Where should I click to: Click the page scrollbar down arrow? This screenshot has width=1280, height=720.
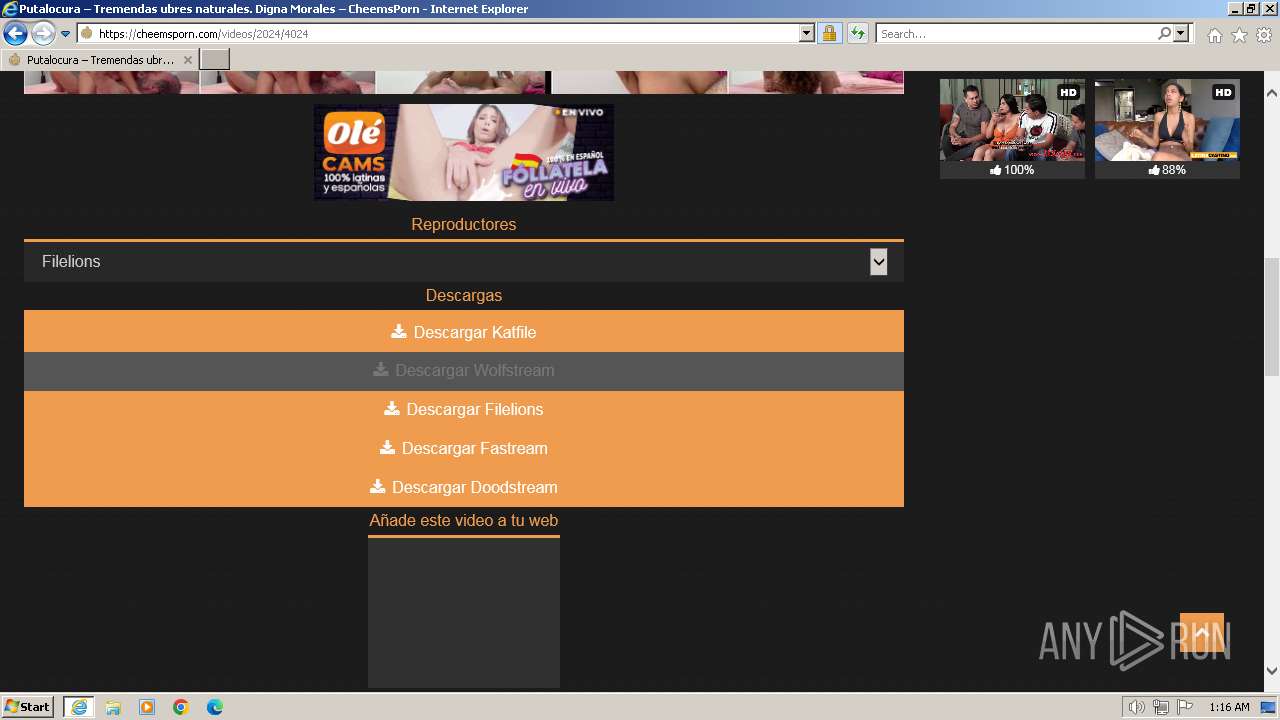point(1272,671)
